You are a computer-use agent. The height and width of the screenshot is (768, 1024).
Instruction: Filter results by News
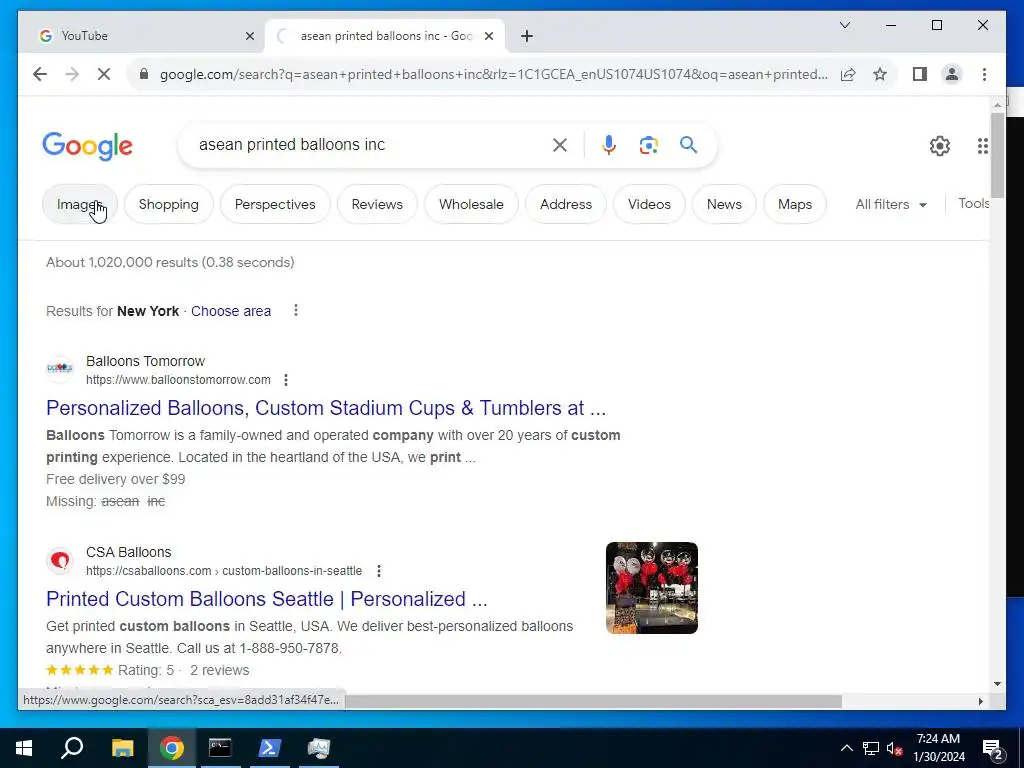[x=724, y=204]
